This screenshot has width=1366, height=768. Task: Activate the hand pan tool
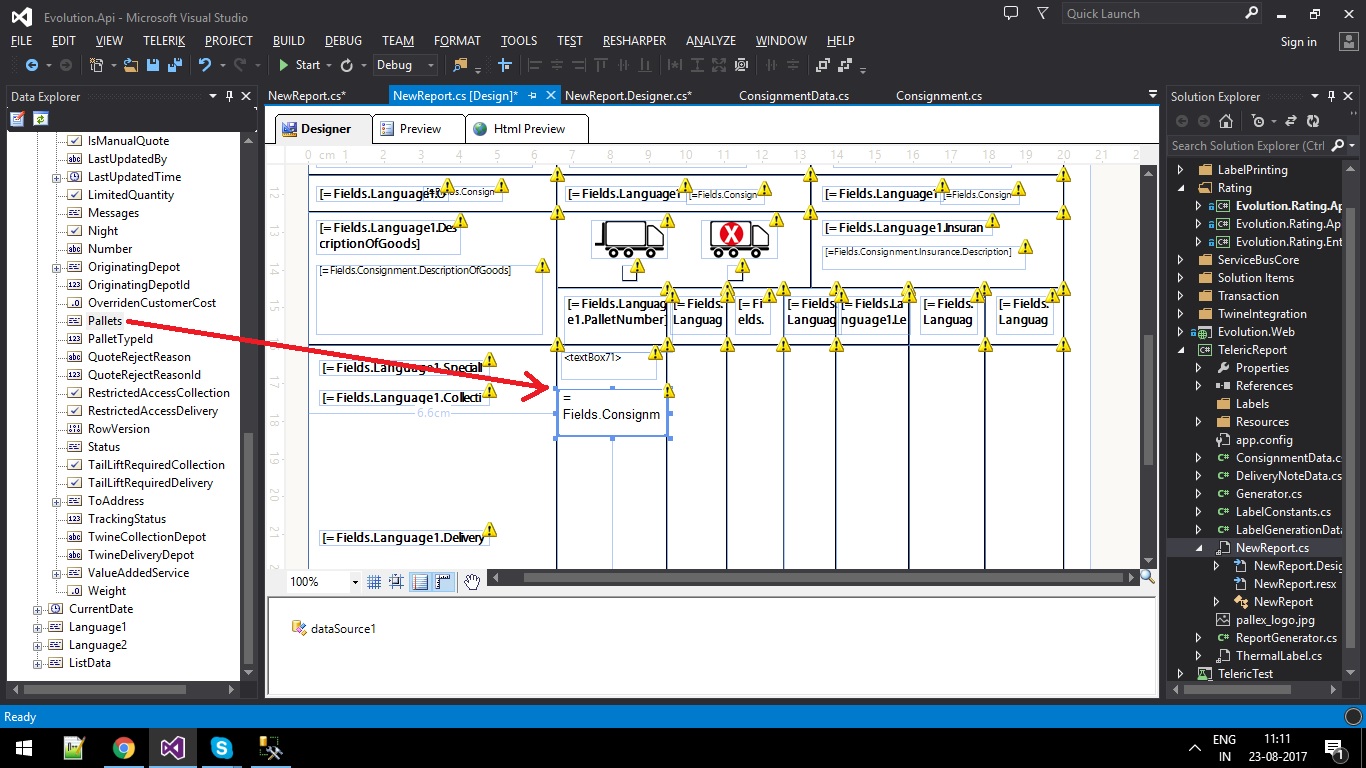coord(472,582)
